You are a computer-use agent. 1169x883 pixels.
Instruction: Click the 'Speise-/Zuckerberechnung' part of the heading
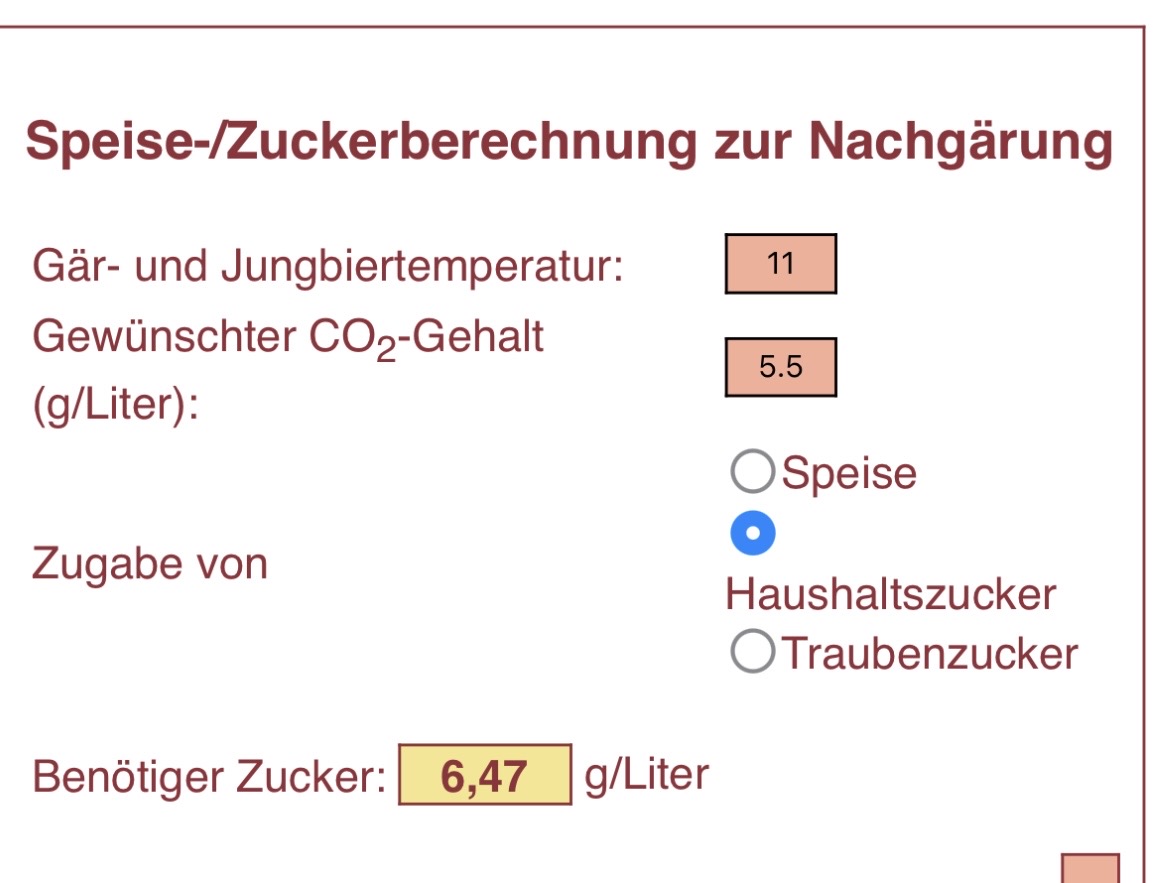click(360, 142)
